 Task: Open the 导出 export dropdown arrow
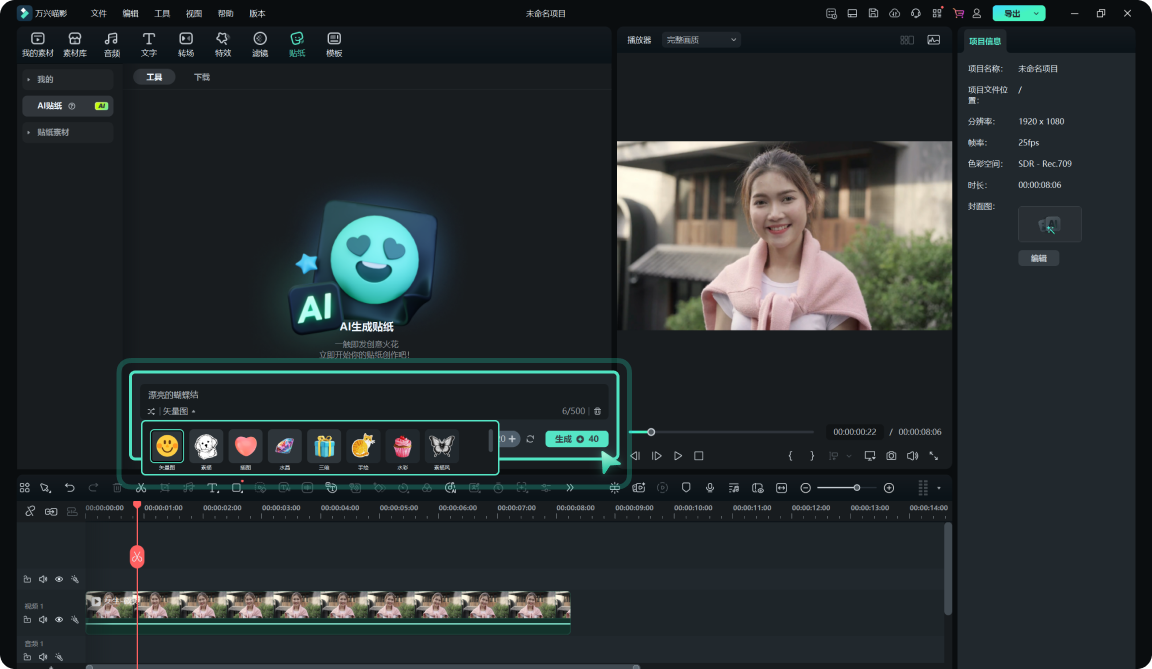(1038, 13)
